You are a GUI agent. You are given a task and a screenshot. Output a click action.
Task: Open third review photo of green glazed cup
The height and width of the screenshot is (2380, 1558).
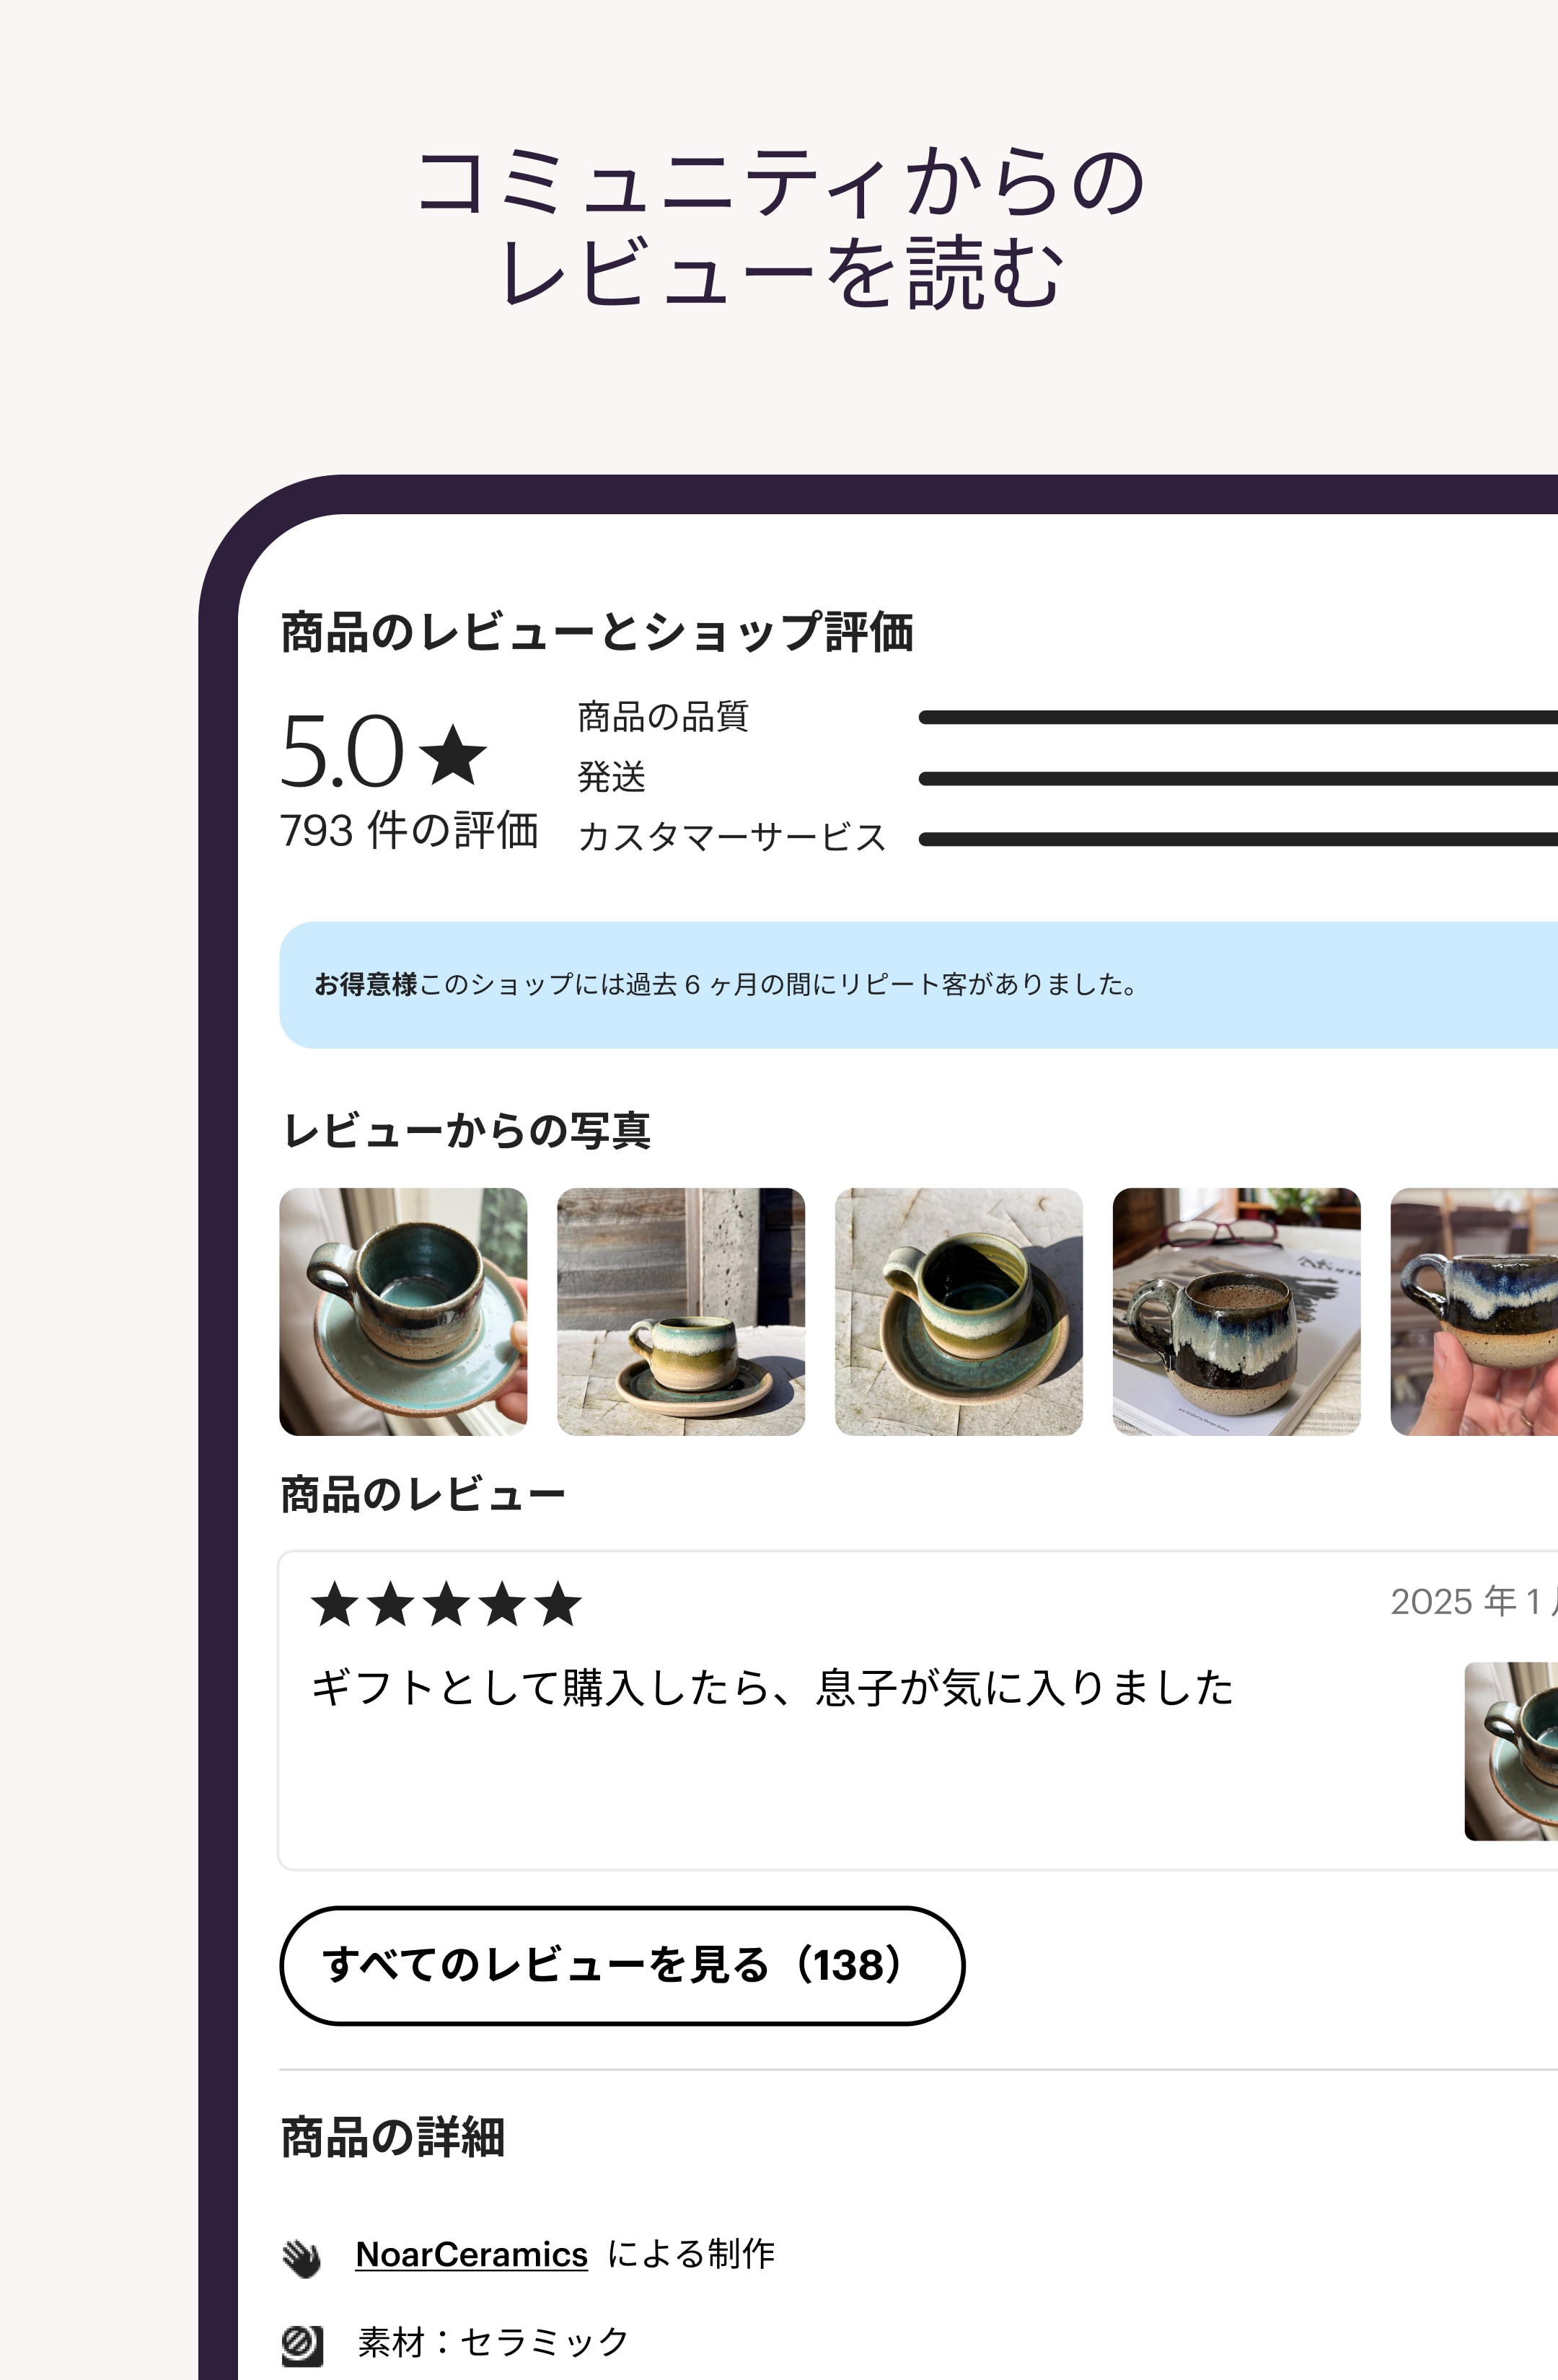[x=959, y=1311]
